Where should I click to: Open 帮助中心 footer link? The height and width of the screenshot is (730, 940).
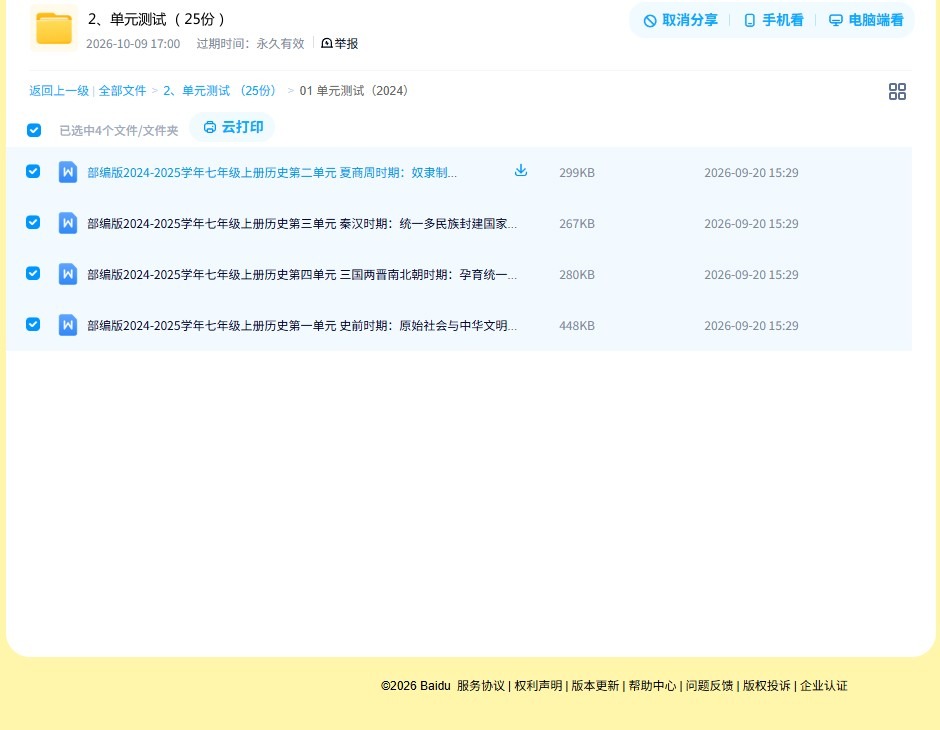click(x=652, y=686)
